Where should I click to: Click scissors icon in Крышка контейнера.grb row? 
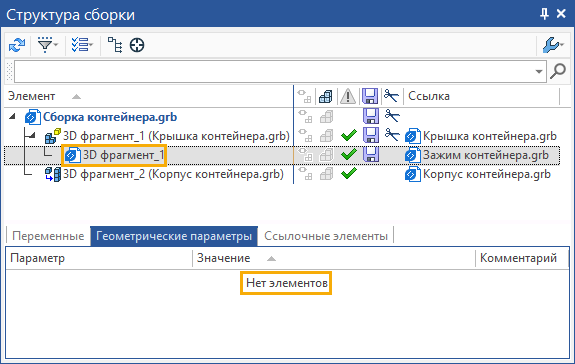[x=392, y=135]
